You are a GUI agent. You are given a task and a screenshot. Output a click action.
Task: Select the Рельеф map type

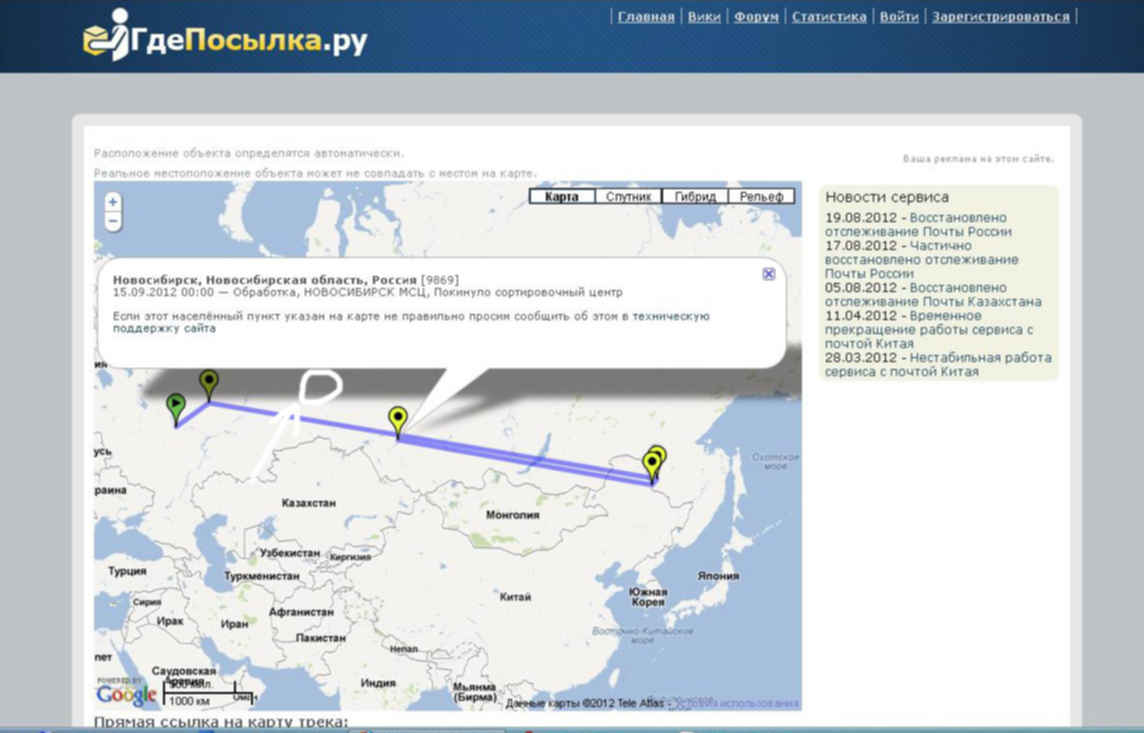(x=761, y=196)
